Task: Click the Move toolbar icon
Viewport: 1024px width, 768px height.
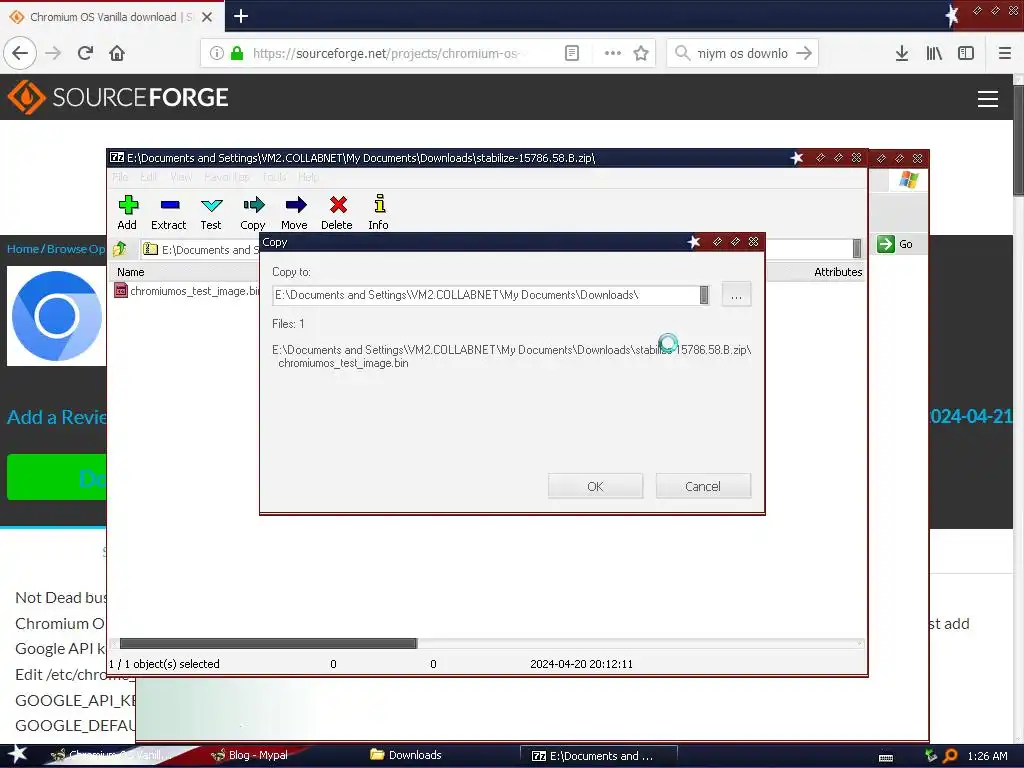Action: point(295,212)
